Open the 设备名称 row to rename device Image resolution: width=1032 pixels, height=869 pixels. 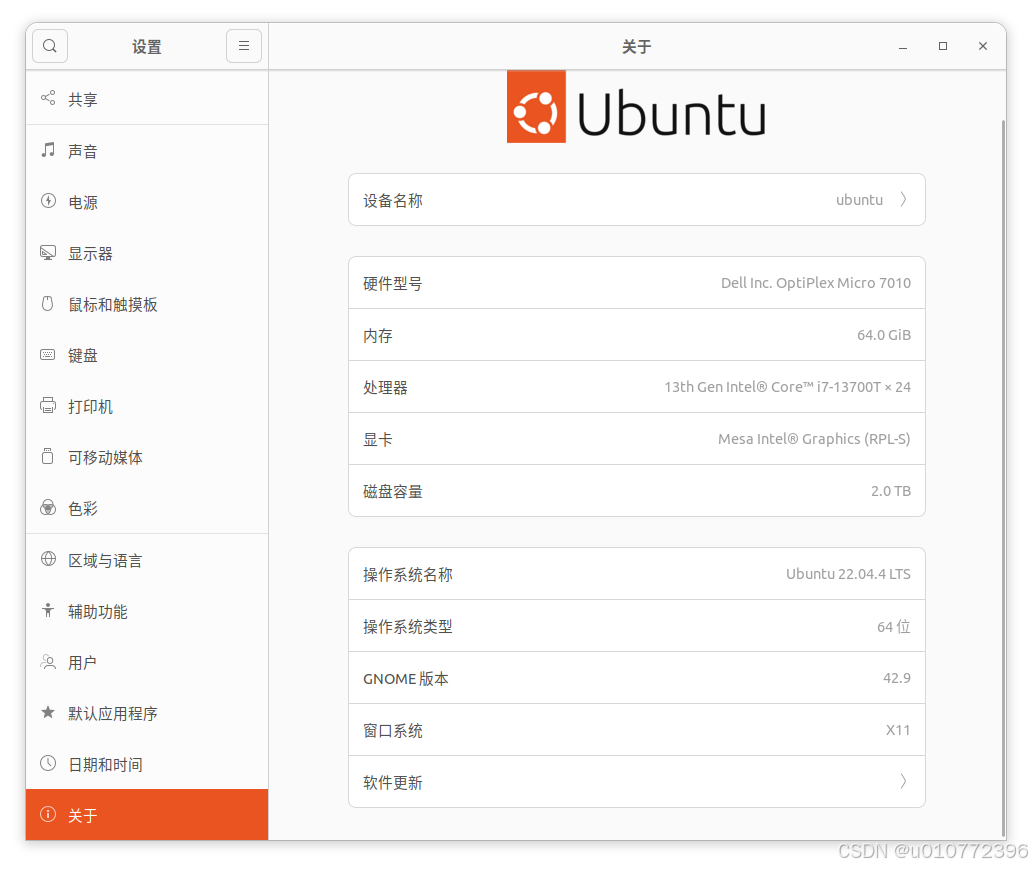(x=636, y=199)
